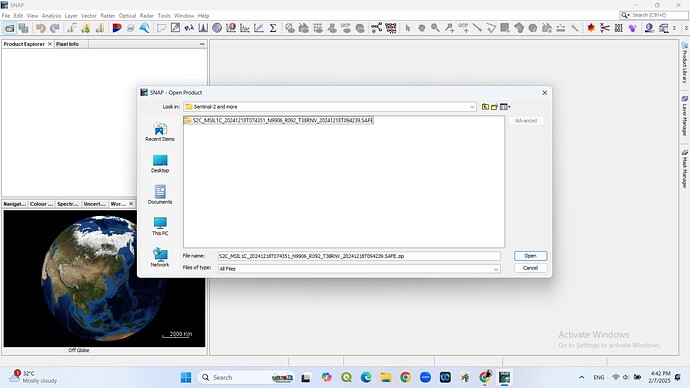The image size is (690, 388).
Task: Switch to the Spectrum view tab
Action: 68,204
